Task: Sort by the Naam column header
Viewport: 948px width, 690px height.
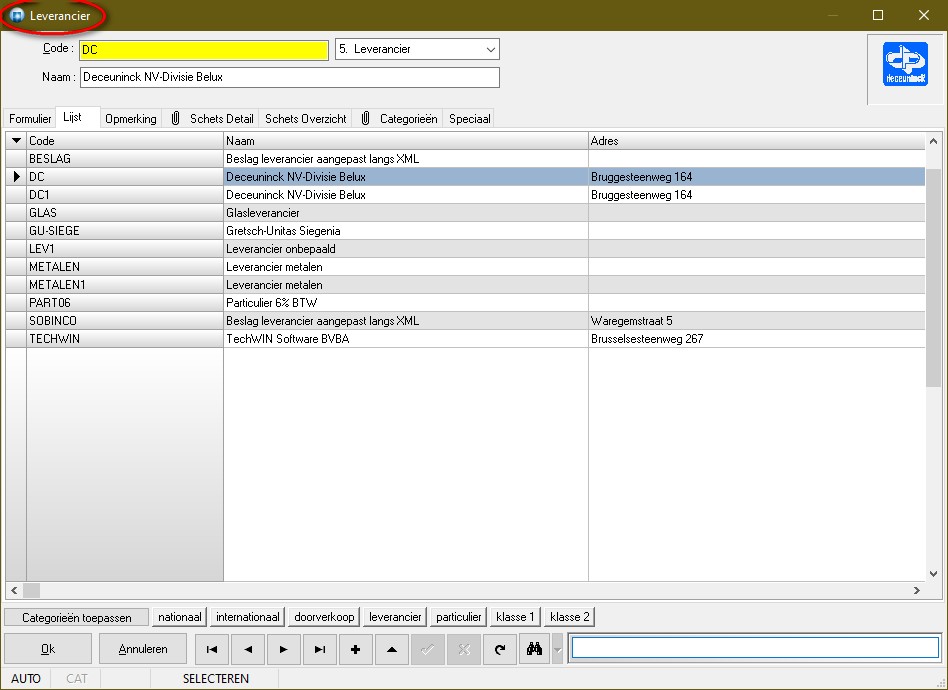Action: click(x=406, y=140)
